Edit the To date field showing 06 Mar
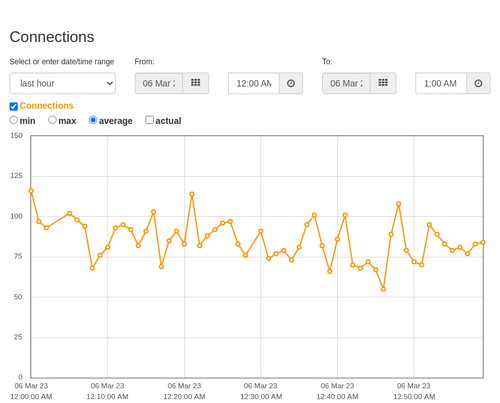The image size is (500, 403). pyautogui.click(x=346, y=83)
